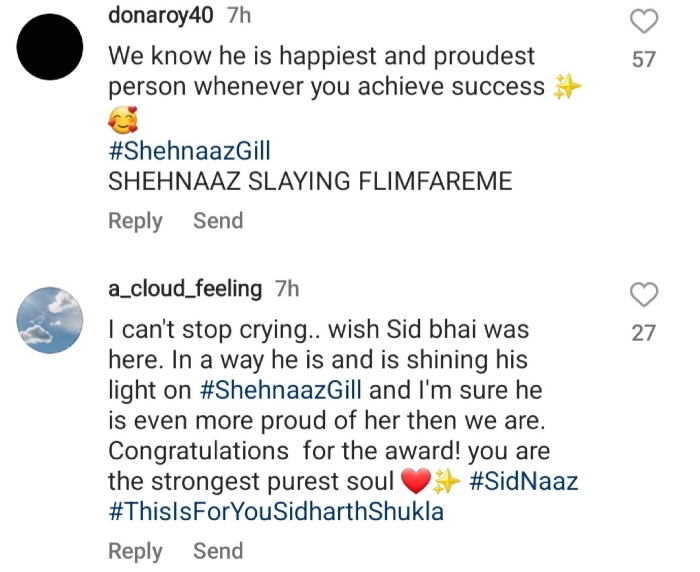The height and width of the screenshot is (572, 700).
Task: View the 57 likes on donaroy40's comment
Action: 643,59
